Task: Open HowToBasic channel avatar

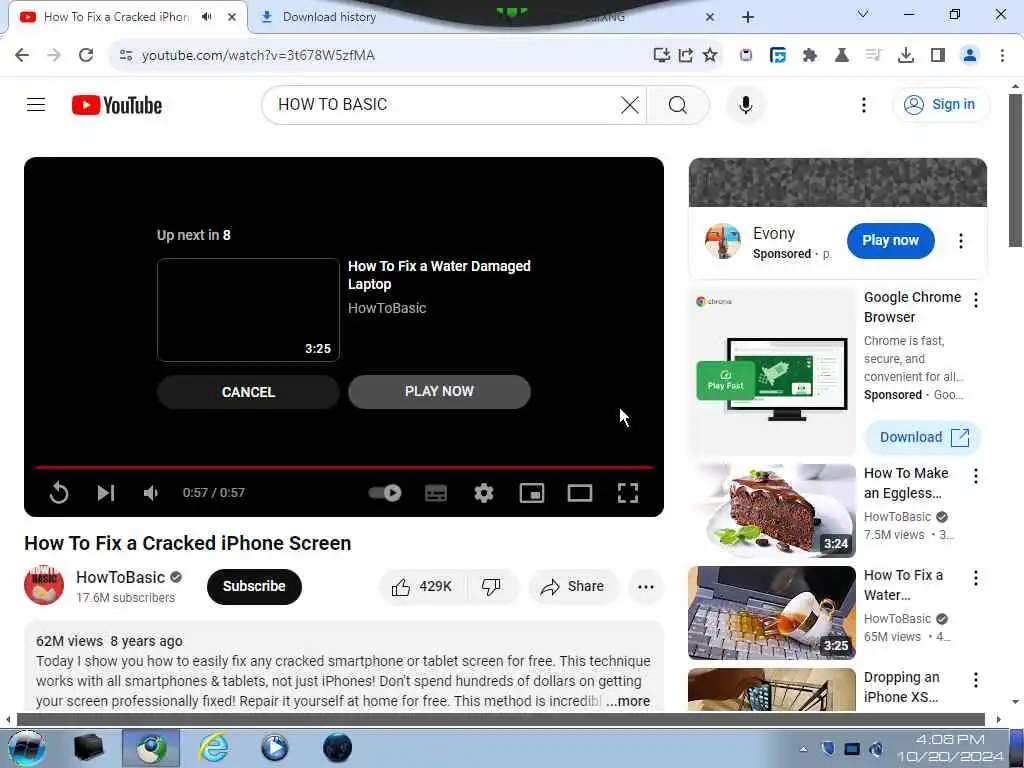Action: [44, 585]
